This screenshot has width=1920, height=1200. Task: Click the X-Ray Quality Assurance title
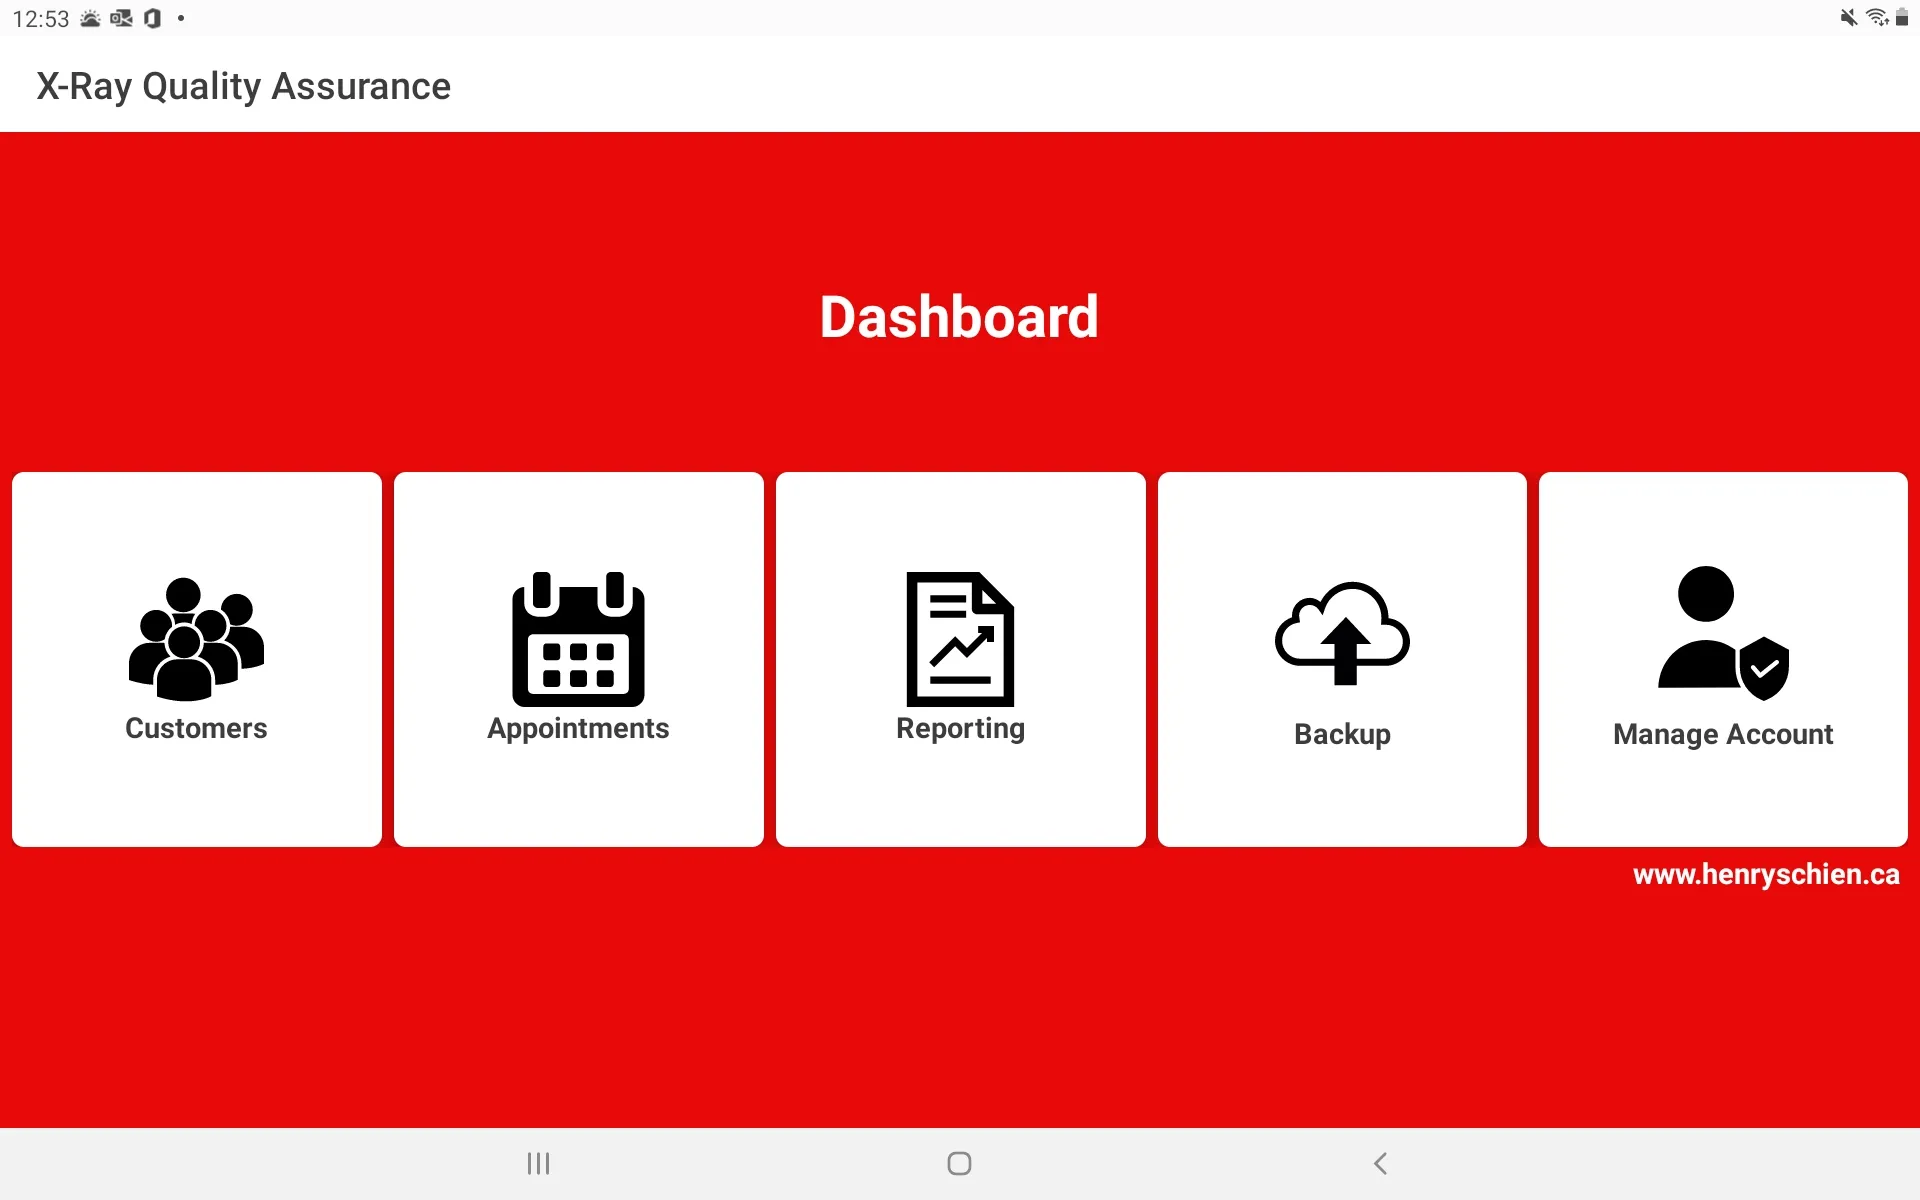click(x=243, y=86)
